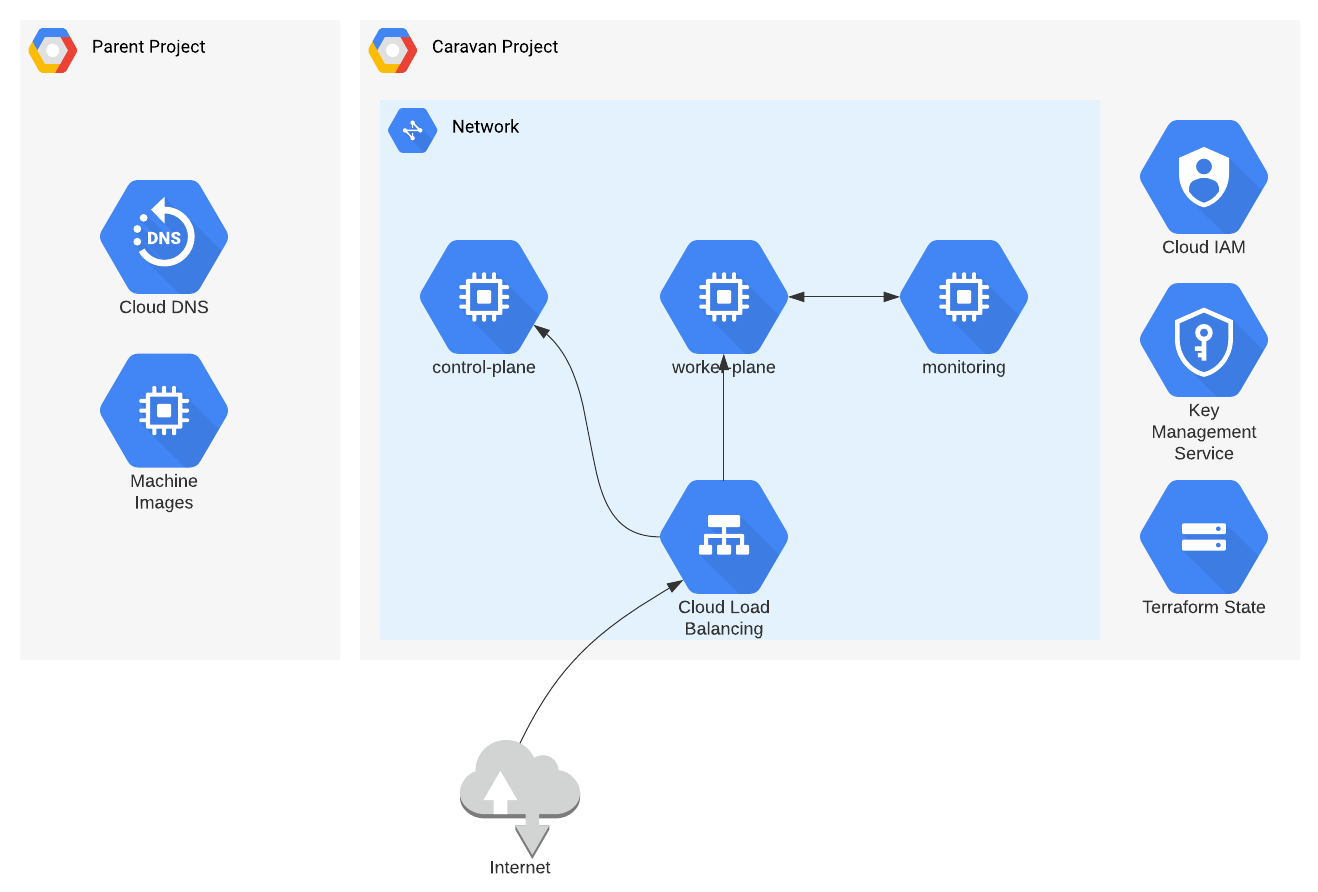1318x892 pixels.
Task: Click the "monitoring" label
Action: tap(964, 367)
